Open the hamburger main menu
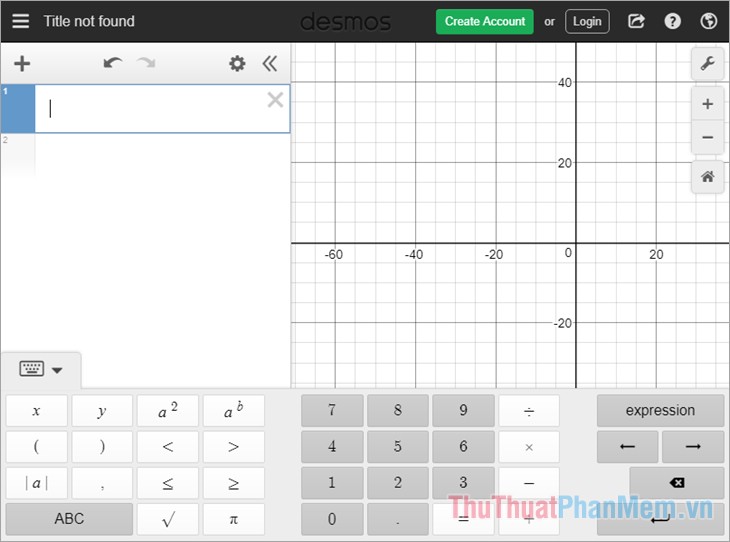 coord(20,21)
